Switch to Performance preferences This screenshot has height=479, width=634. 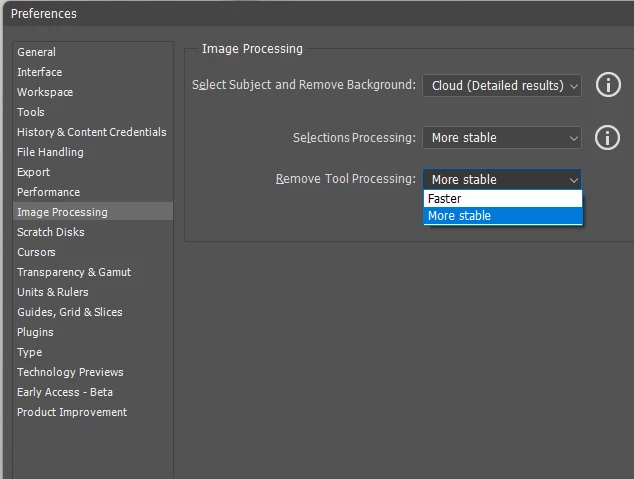pyautogui.click(x=48, y=192)
